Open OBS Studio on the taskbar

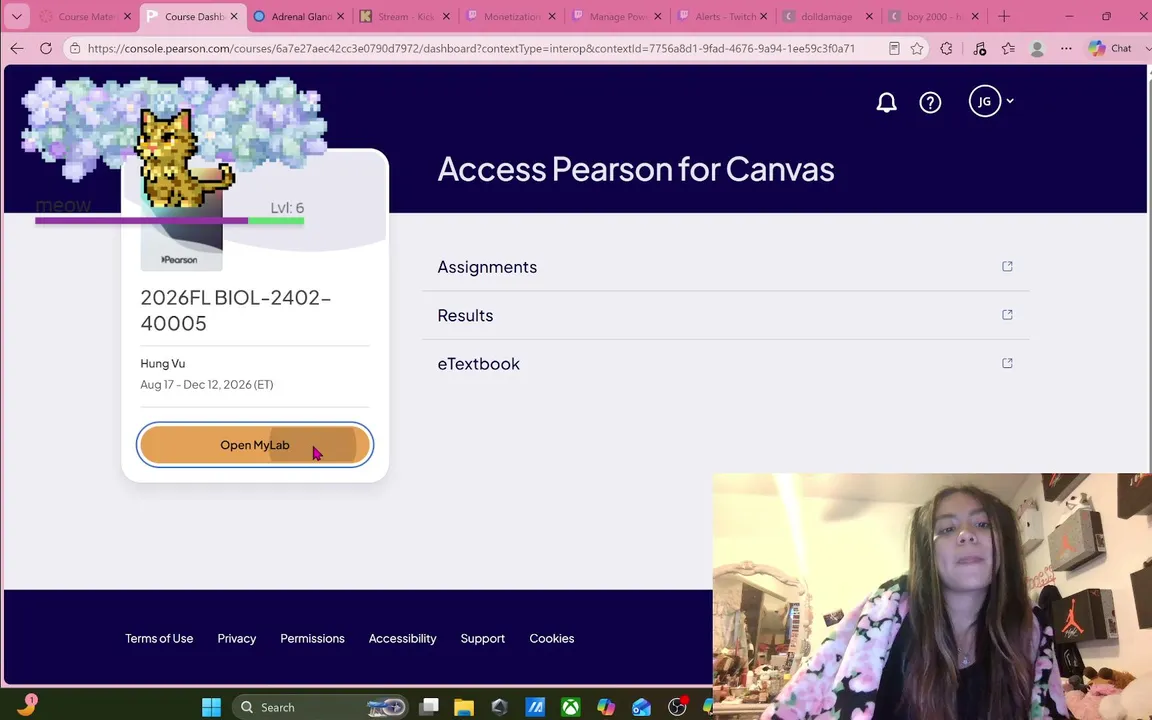click(x=677, y=707)
